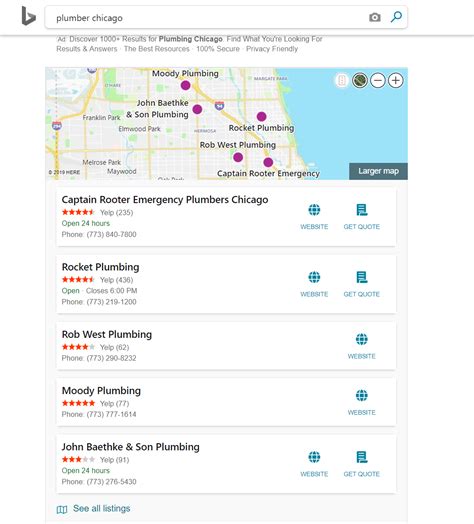Click the Melrose Park map label
This screenshot has height=524, width=474.
[102, 162]
